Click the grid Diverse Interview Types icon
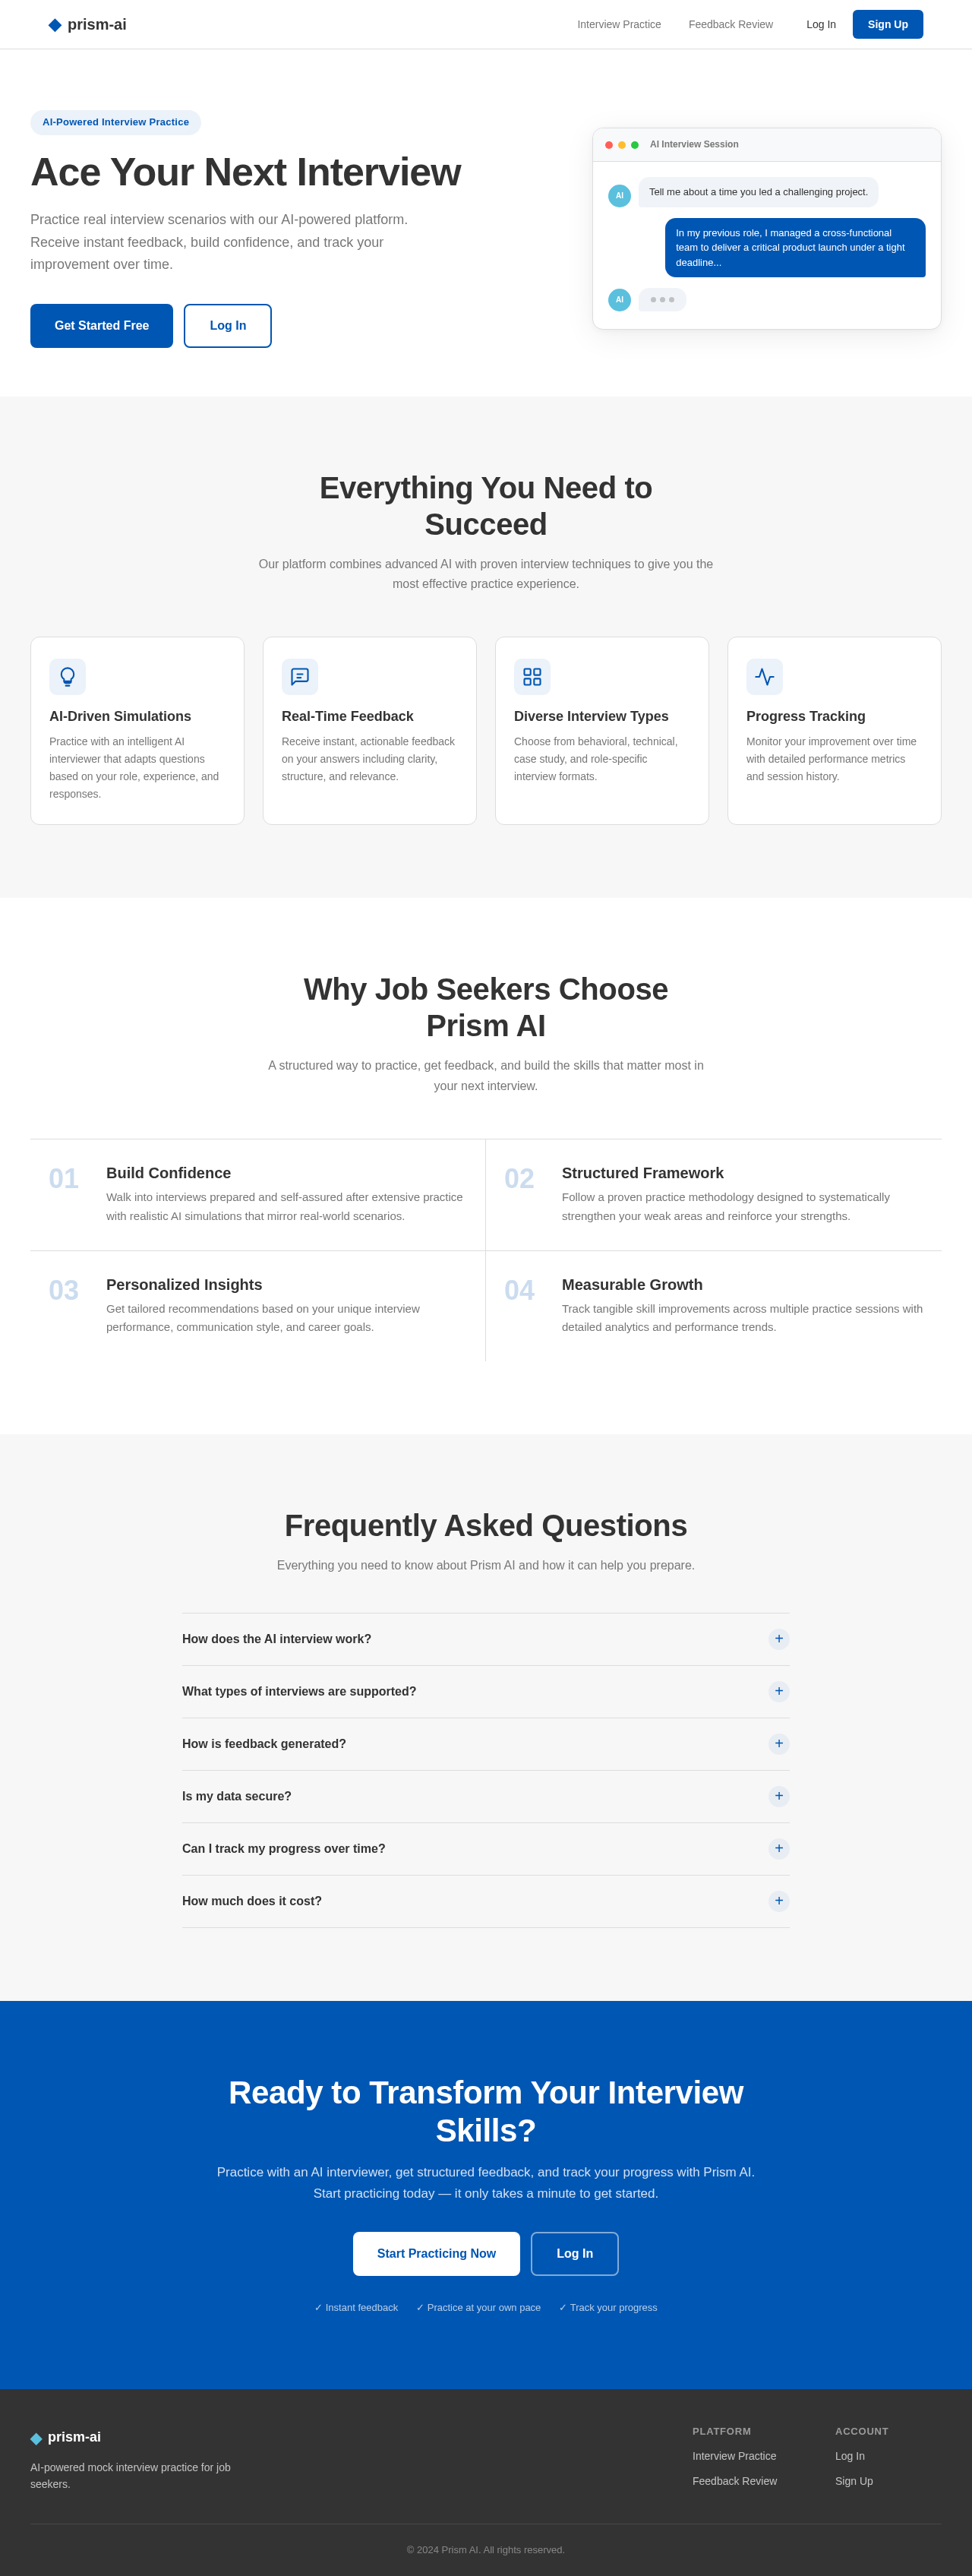The width and height of the screenshot is (972, 2576). pos(532,677)
